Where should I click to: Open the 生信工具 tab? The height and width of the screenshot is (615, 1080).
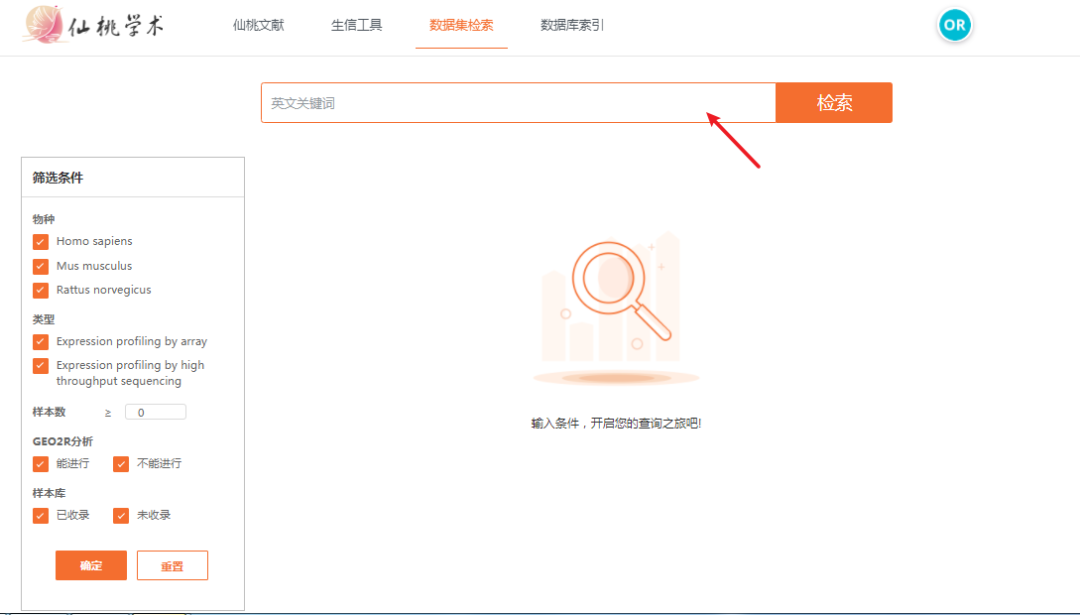[x=356, y=26]
